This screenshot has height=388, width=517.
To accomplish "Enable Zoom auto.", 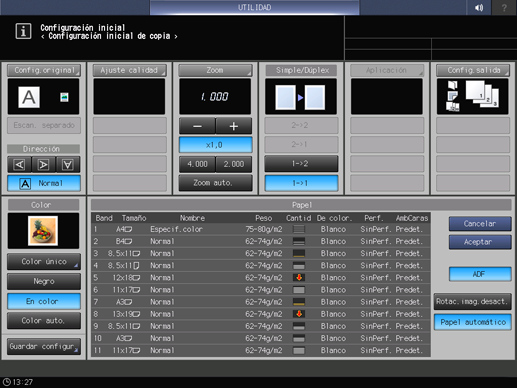I will tap(215, 183).
